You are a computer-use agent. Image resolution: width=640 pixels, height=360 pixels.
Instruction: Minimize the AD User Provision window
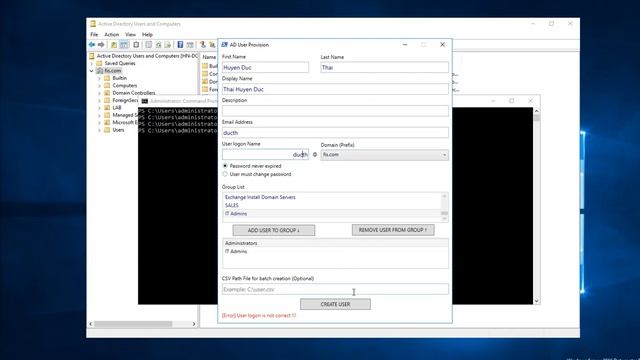(x=405, y=44)
